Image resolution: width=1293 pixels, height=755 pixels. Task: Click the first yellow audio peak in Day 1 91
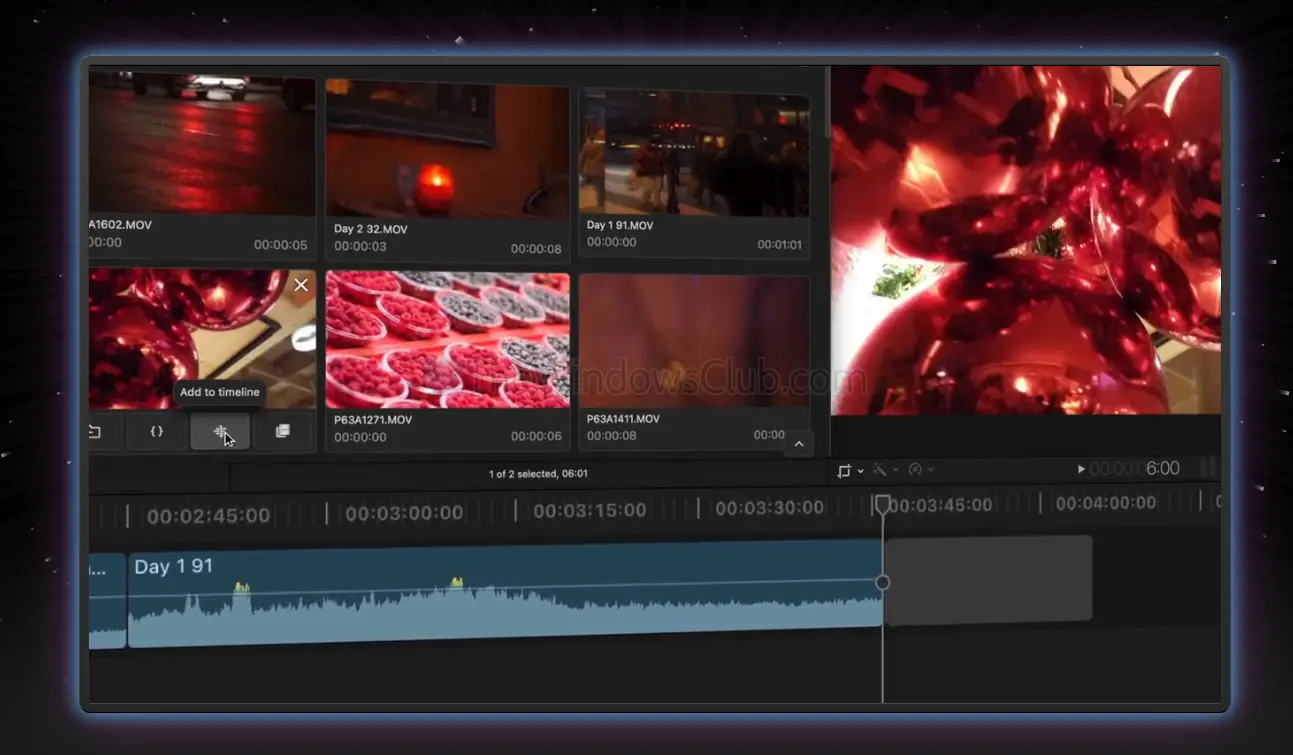tap(241, 588)
